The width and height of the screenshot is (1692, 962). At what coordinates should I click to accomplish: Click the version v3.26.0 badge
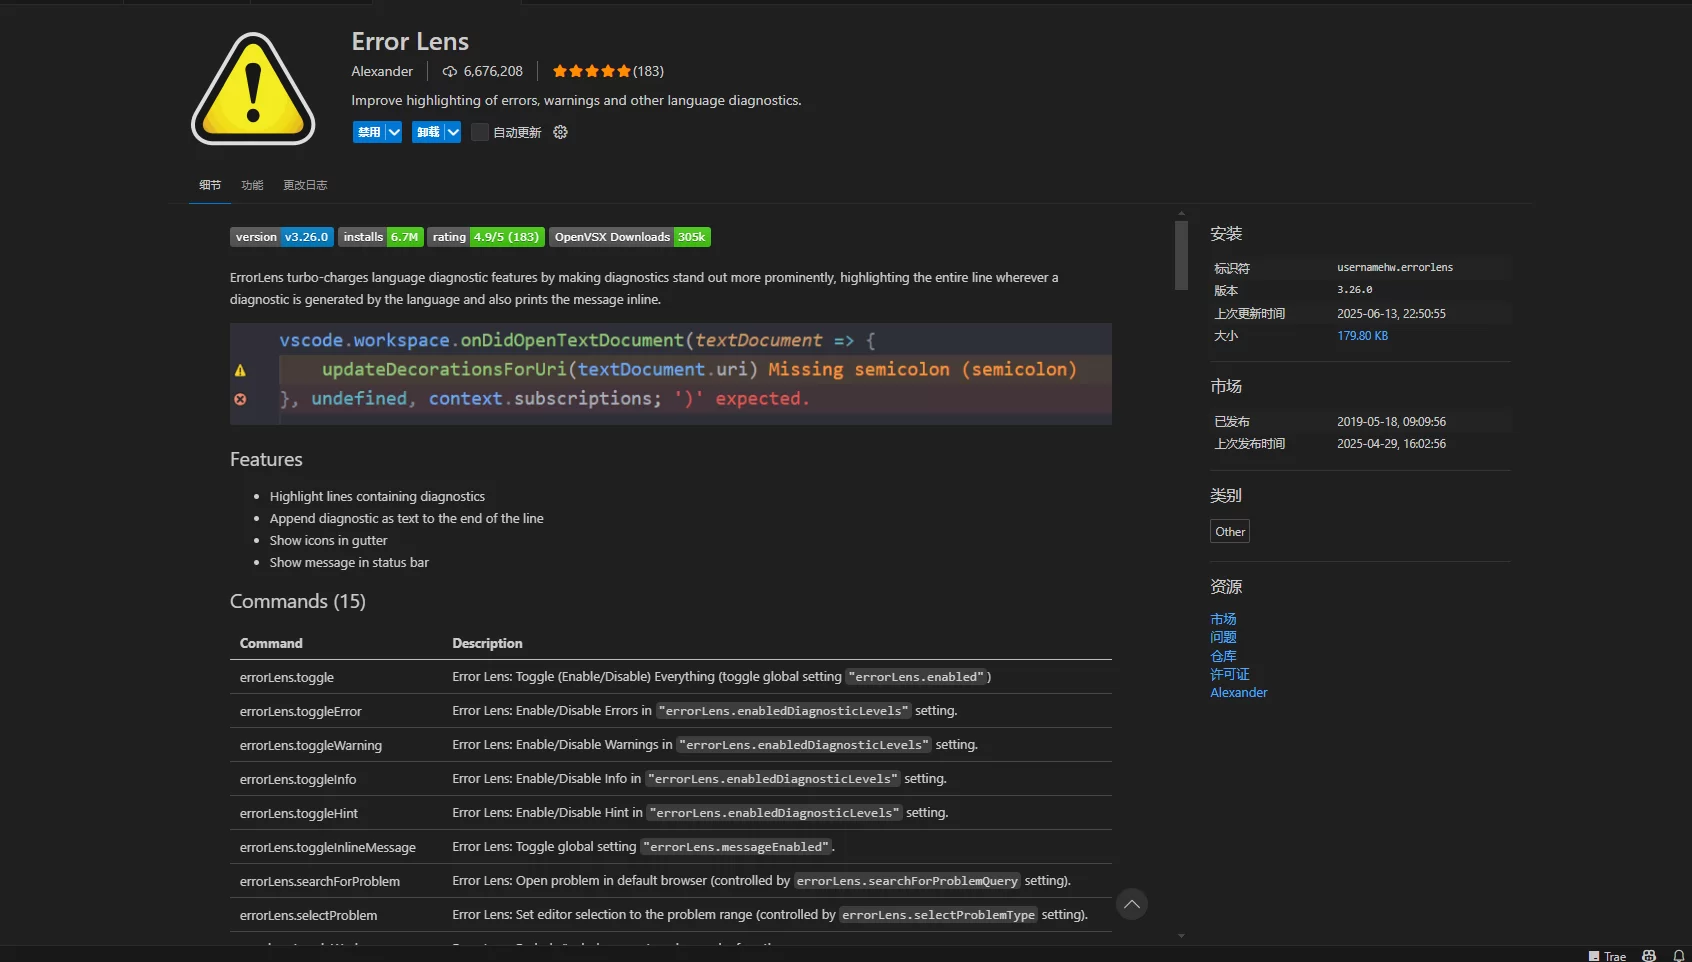[x=282, y=237]
